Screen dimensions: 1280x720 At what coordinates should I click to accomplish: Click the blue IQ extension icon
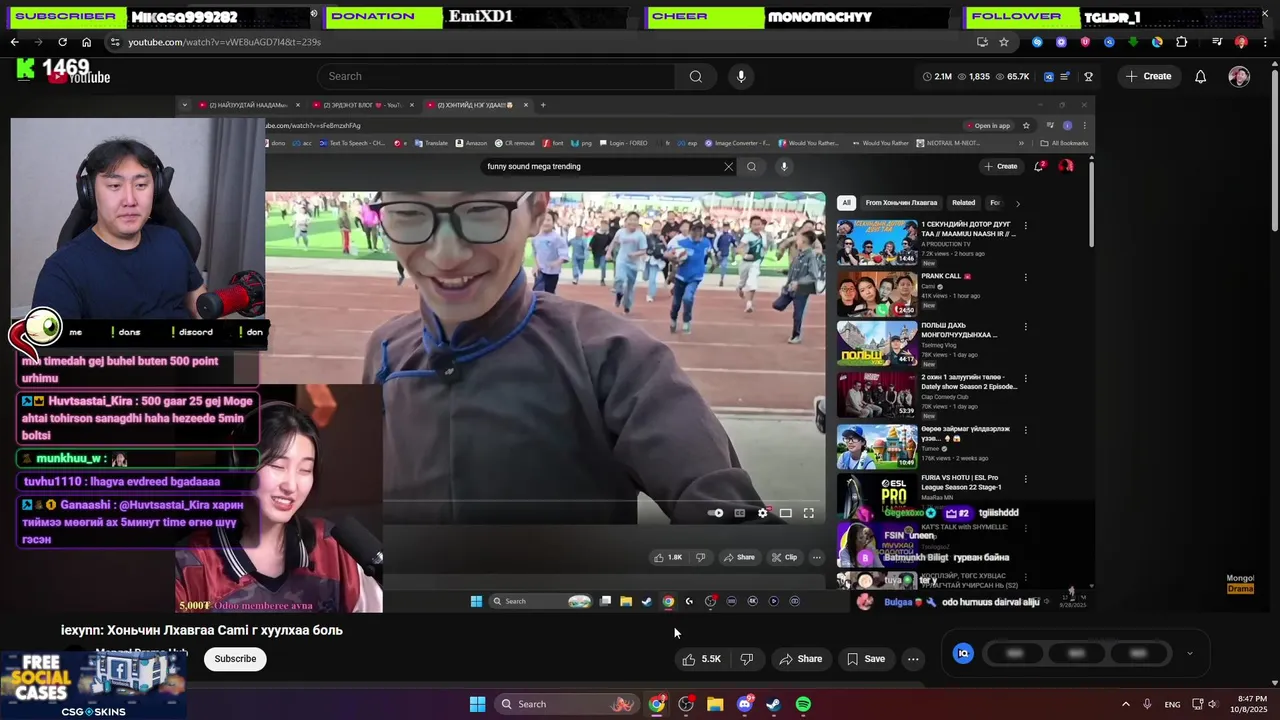click(x=963, y=653)
